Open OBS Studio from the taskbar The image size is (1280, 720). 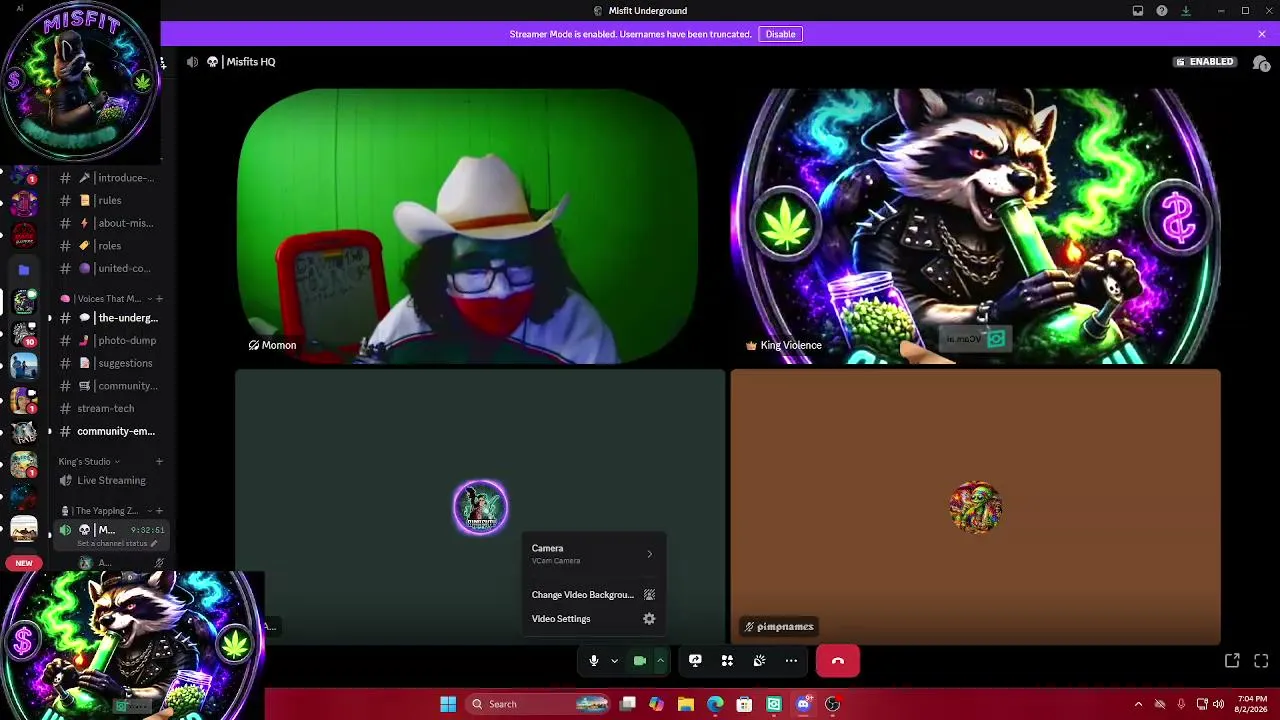832,704
